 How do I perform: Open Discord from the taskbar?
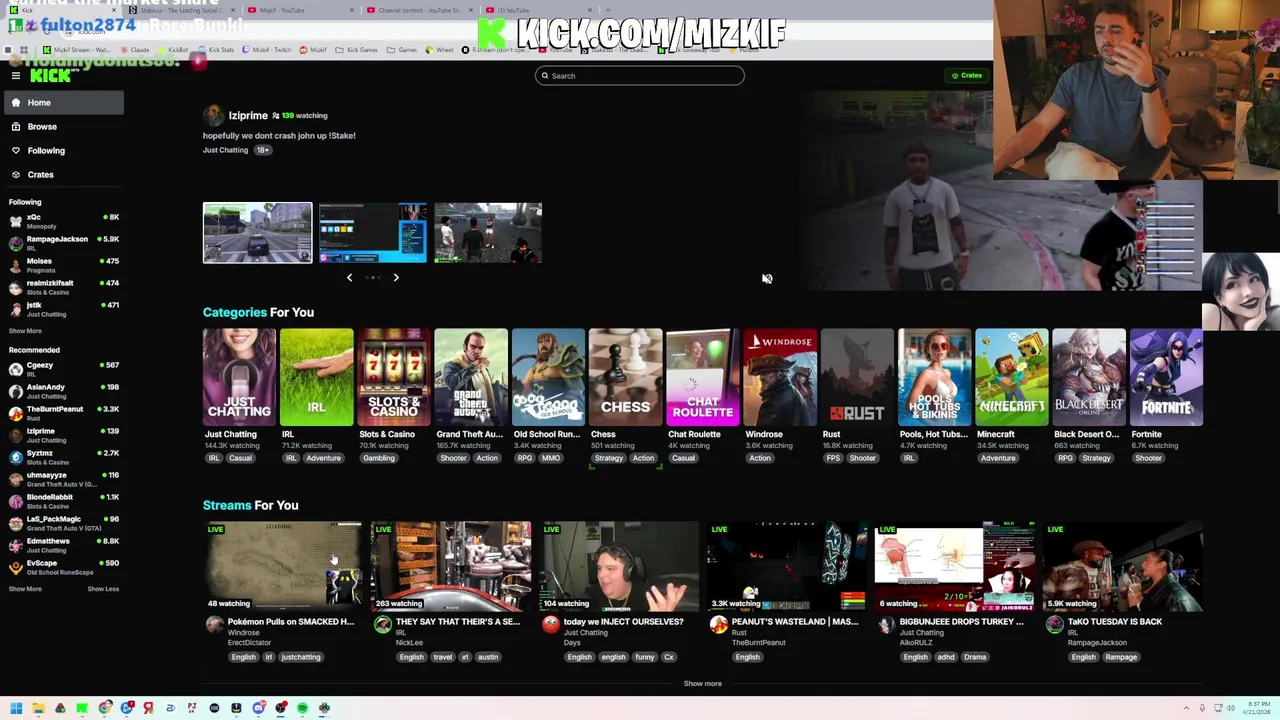(258, 708)
